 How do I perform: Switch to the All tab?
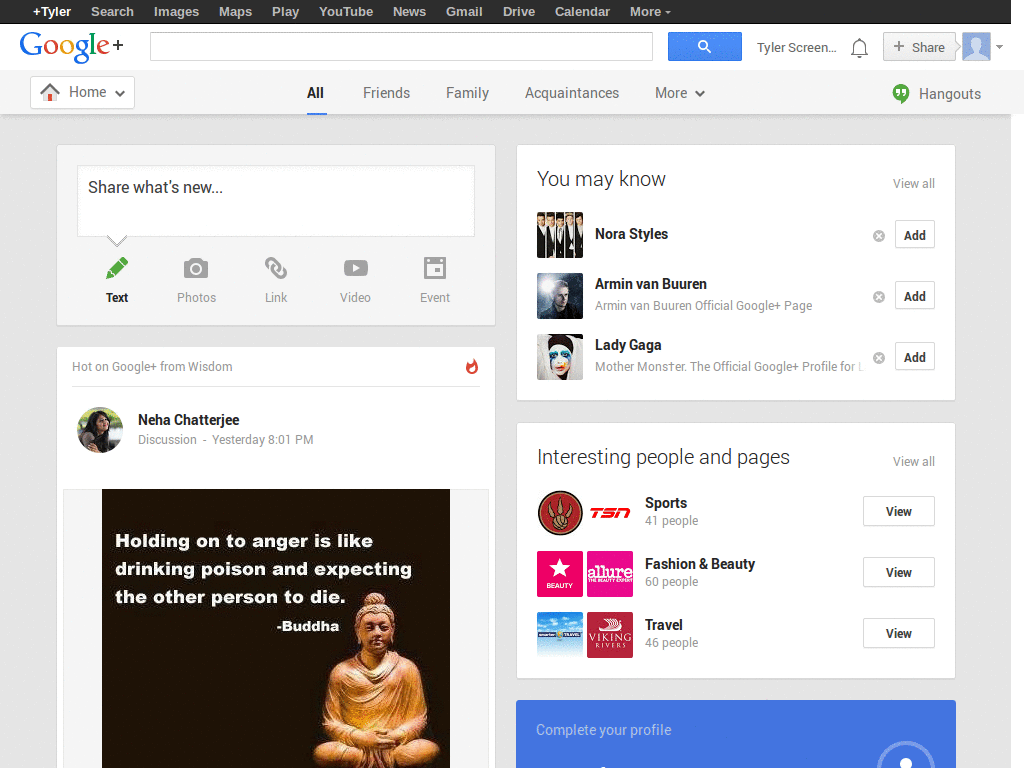point(315,93)
